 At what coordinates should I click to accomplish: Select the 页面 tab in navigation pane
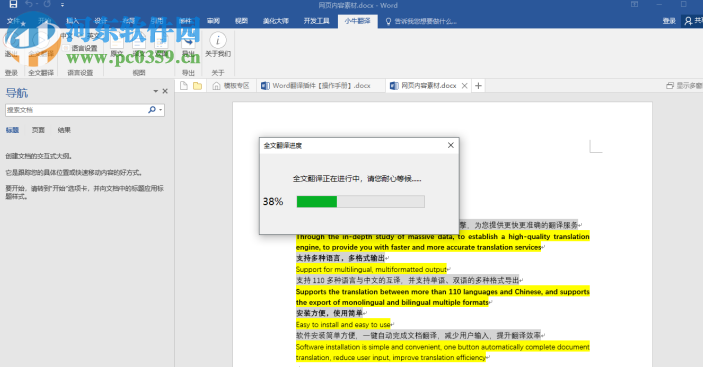click(38, 130)
